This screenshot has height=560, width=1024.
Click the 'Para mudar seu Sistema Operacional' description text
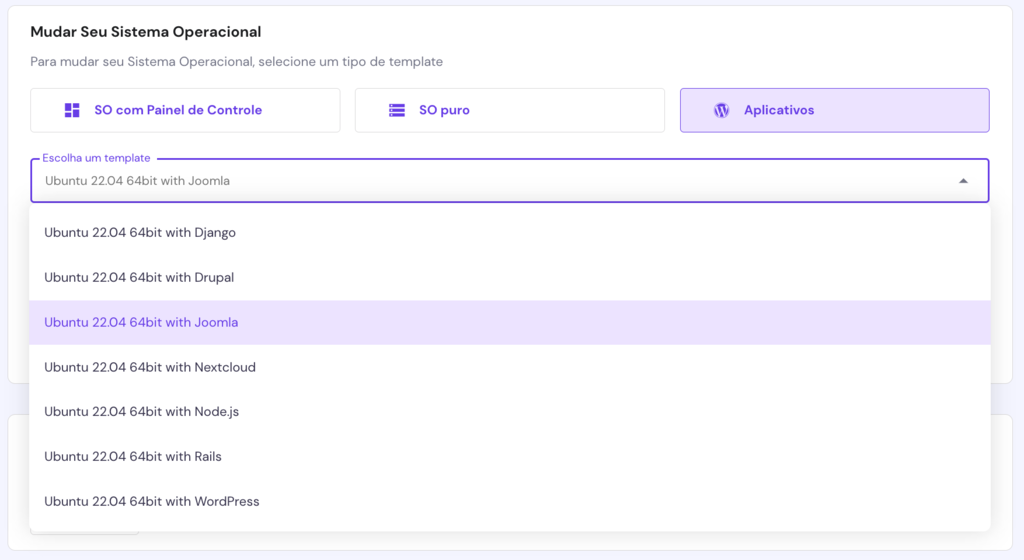[236, 61]
